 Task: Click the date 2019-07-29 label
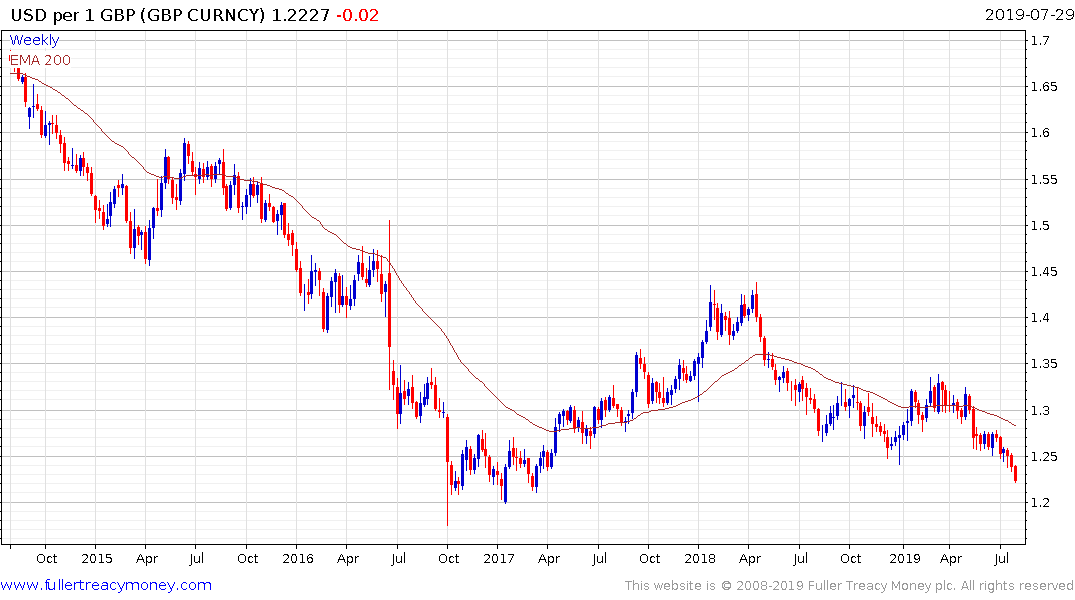(1029, 14)
